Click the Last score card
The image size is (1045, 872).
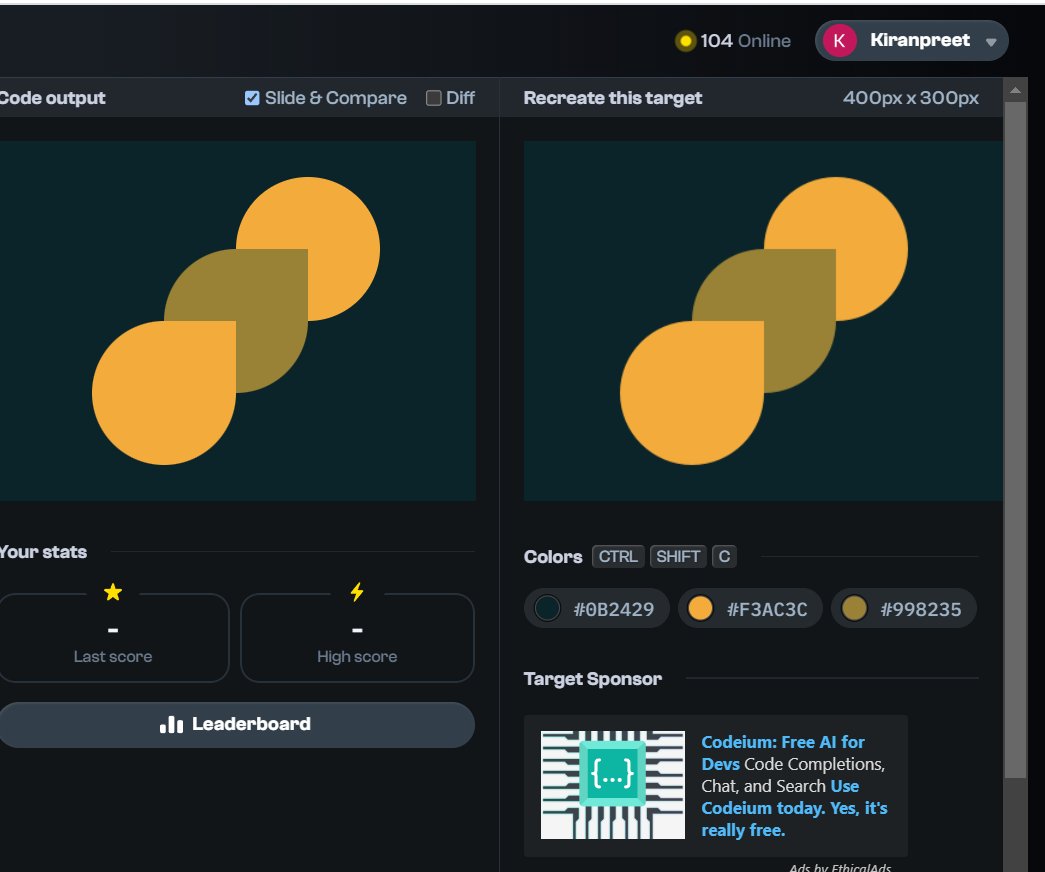coord(113,638)
